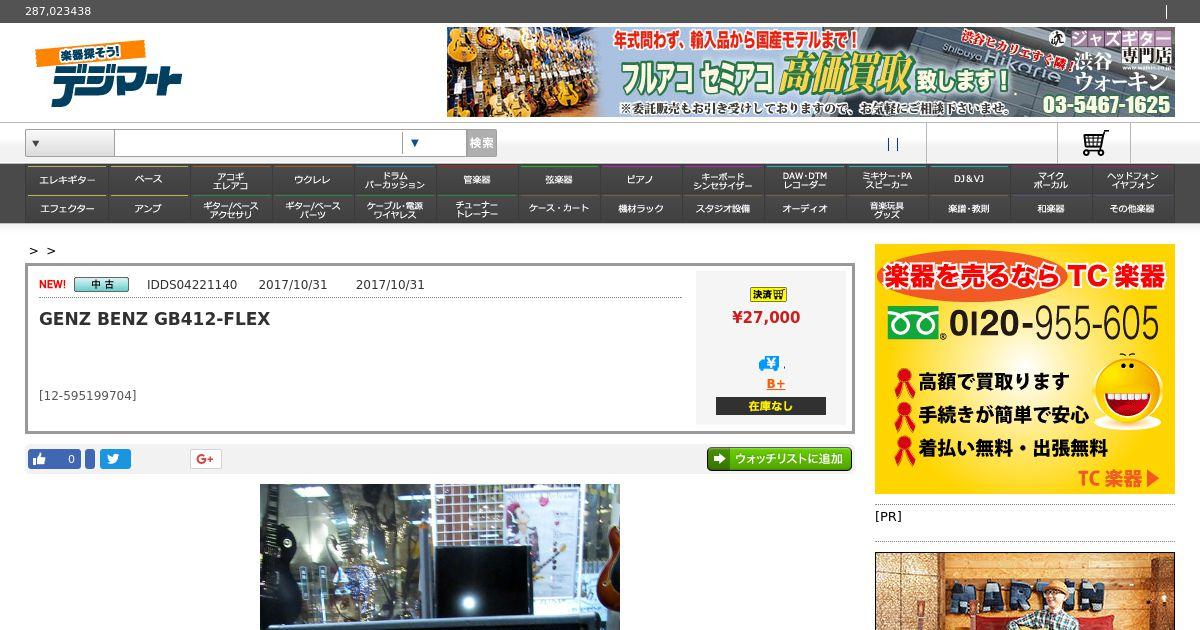Viewport: 1200px width, 630px height.
Task: Share via the Google+ button
Action: tap(206, 459)
